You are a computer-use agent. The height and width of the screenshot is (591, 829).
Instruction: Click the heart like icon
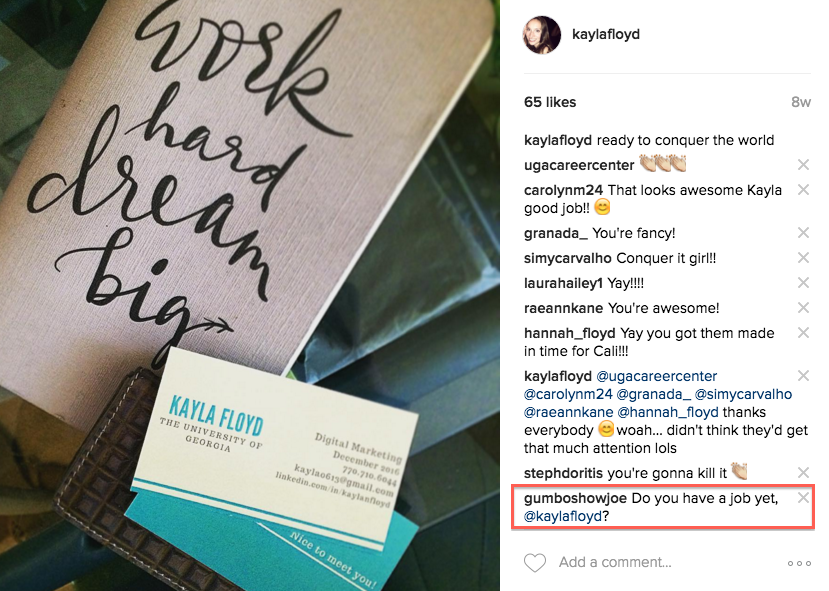pos(535,562)
